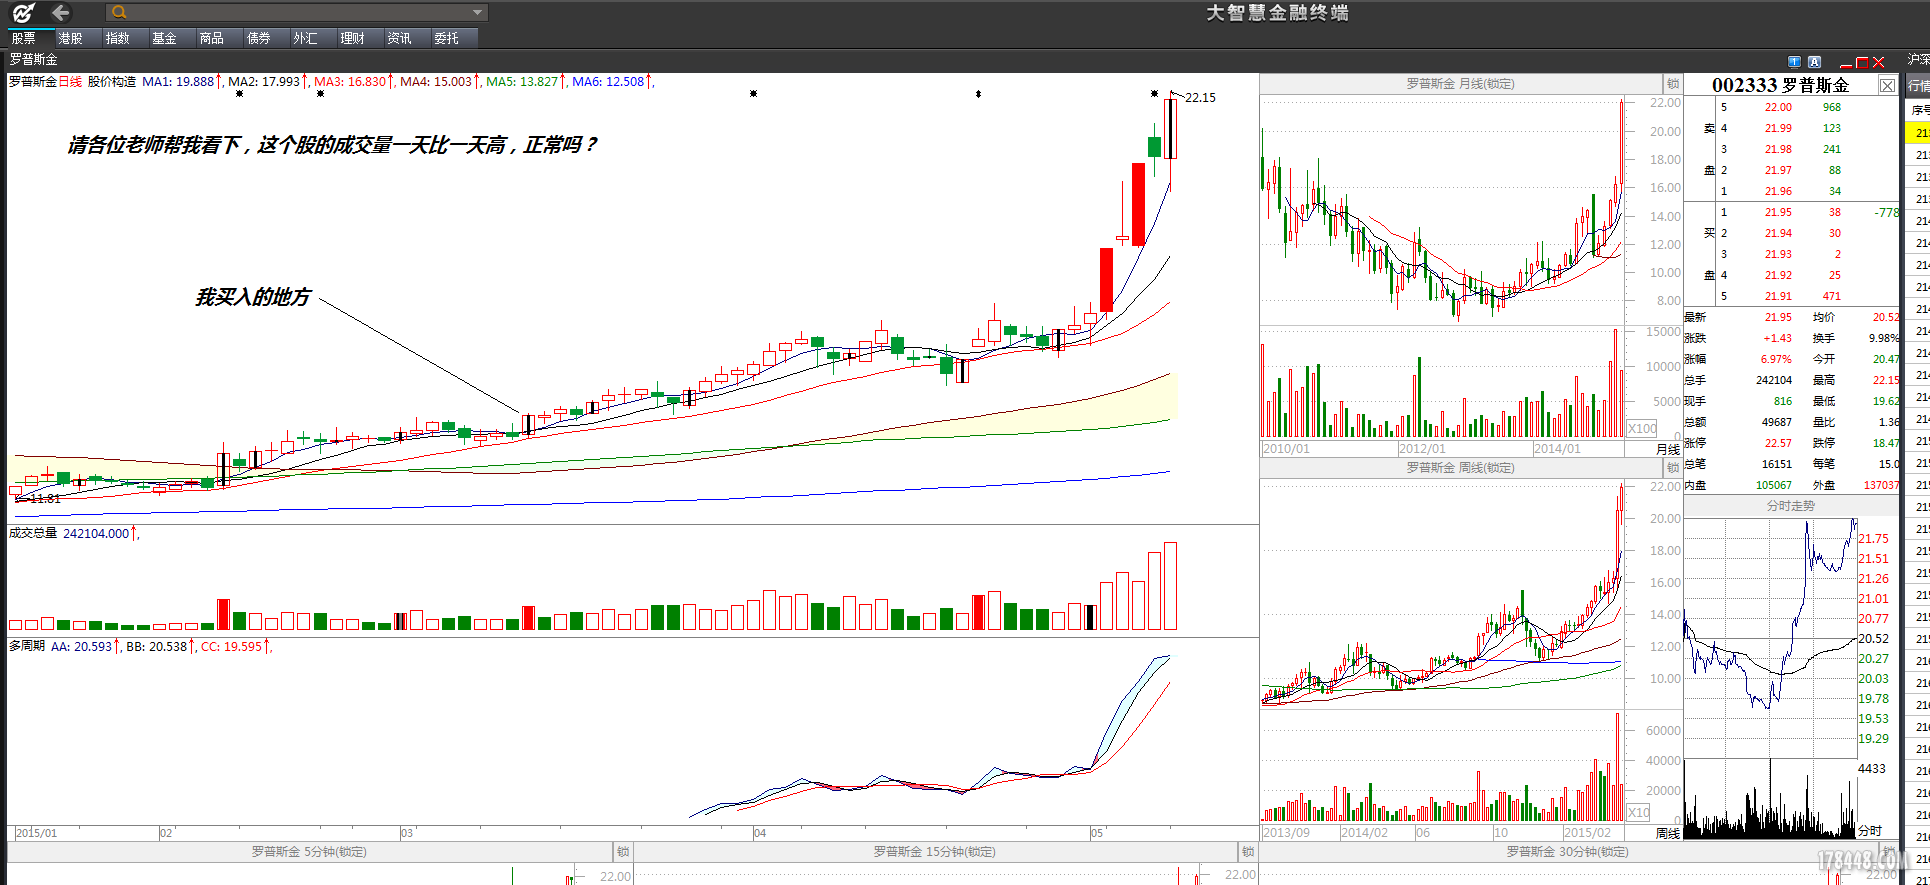The image size is (1930, 885).
Task: Click the 罗普斯金 月线(锁定) chart header
Action: 1460,84
